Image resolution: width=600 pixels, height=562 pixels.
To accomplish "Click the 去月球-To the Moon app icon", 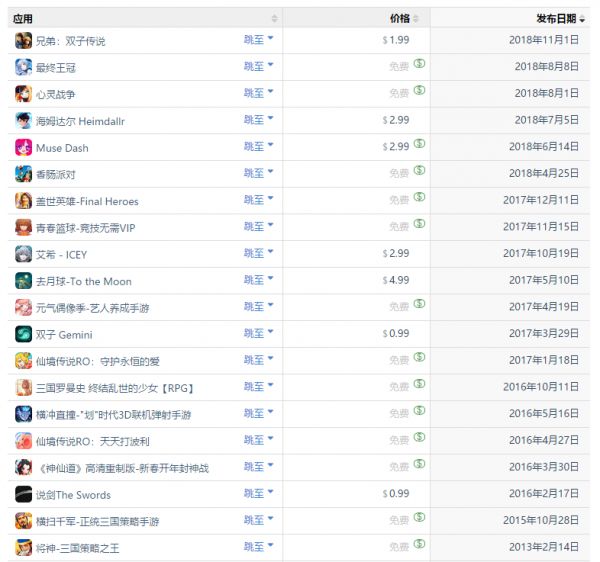I will pyautogui.click(x=23, y=281).
